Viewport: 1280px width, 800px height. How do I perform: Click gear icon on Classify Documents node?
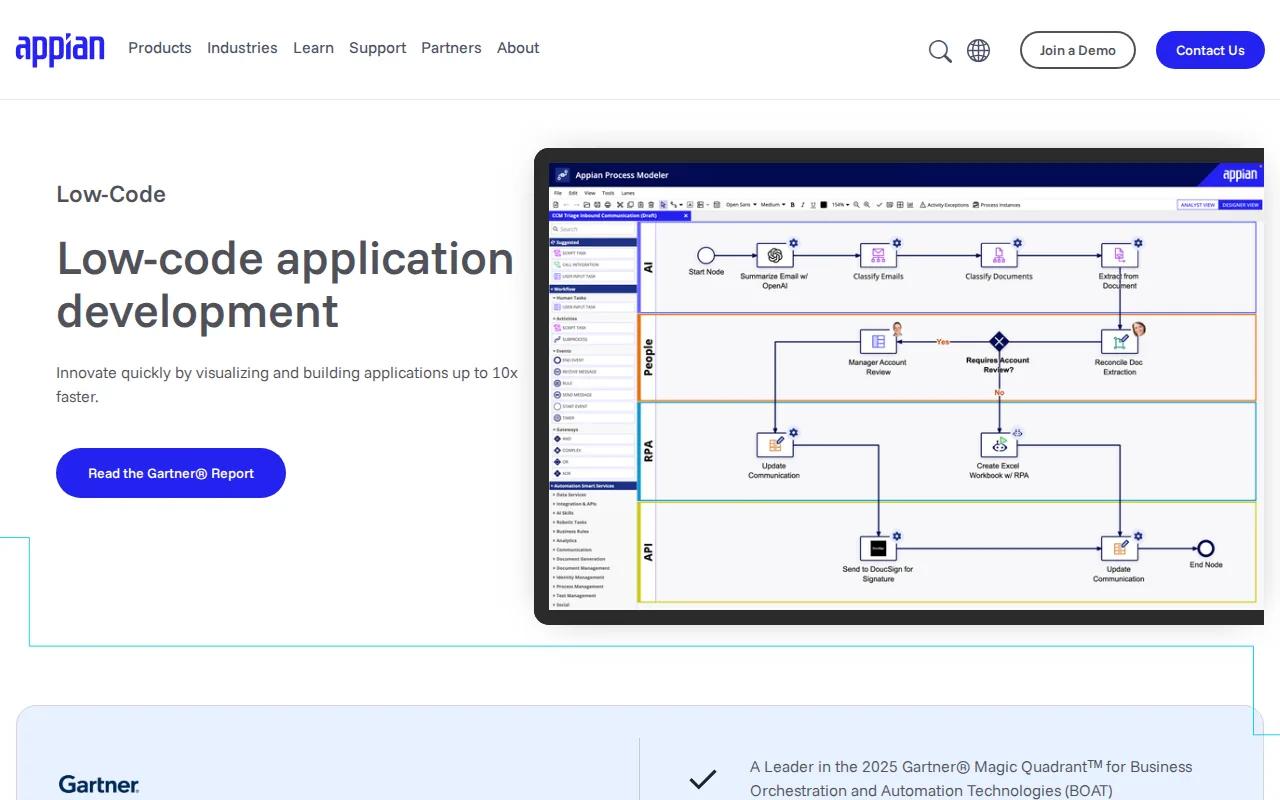coord(1017,243)
